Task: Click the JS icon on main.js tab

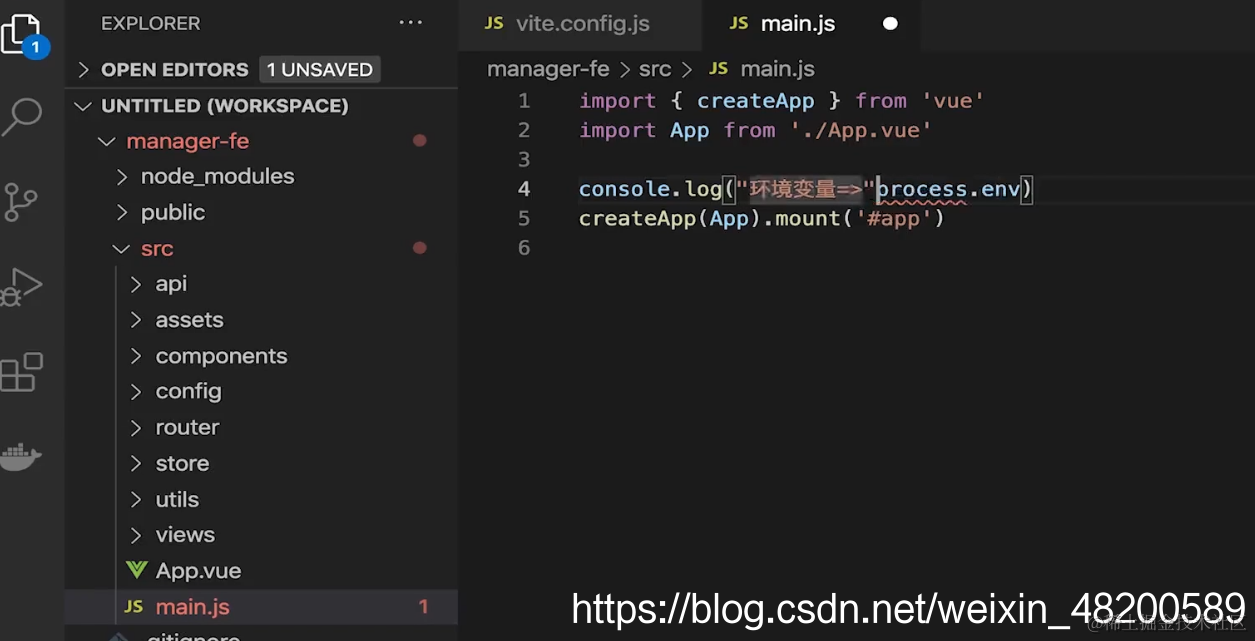Action: pos(739,23)
